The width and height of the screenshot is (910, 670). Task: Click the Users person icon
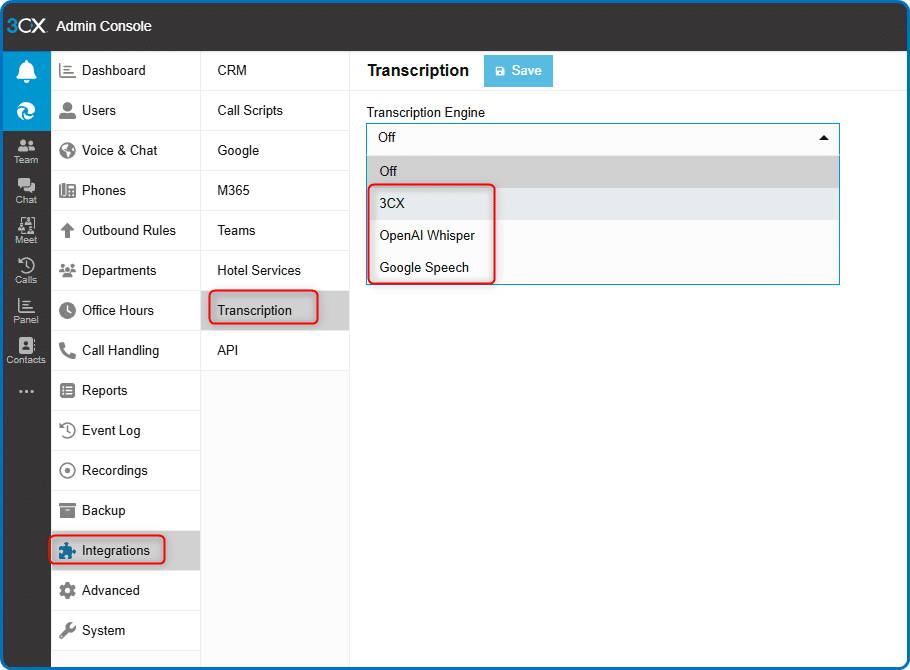[67, 110]
